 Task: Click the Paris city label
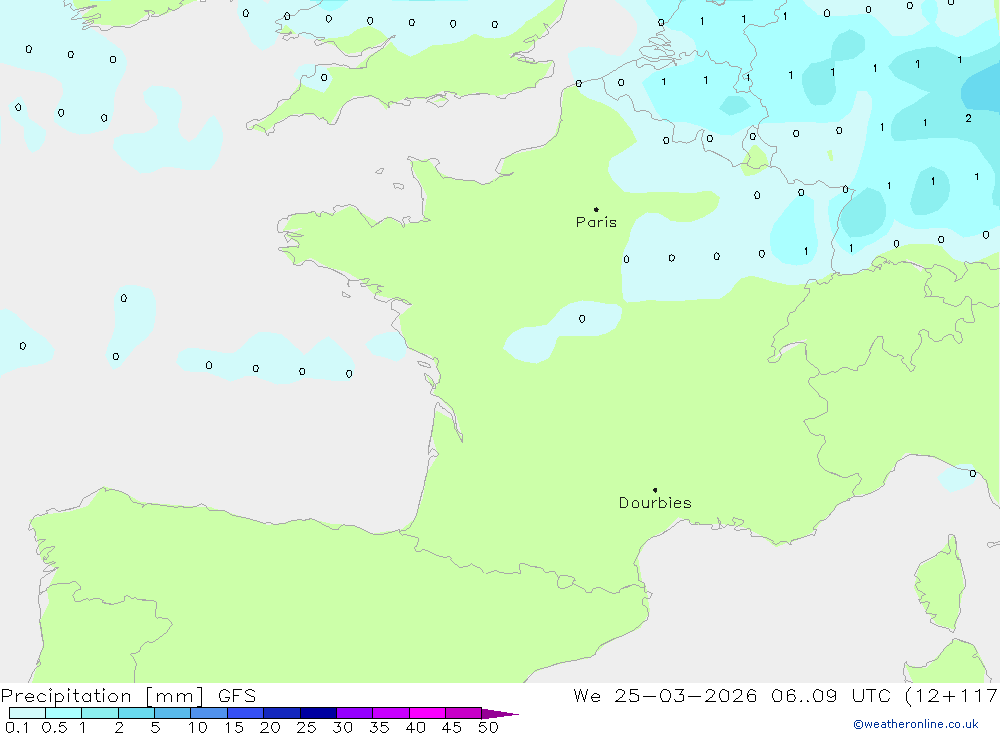pyautogui.click(x=596, y=222)
